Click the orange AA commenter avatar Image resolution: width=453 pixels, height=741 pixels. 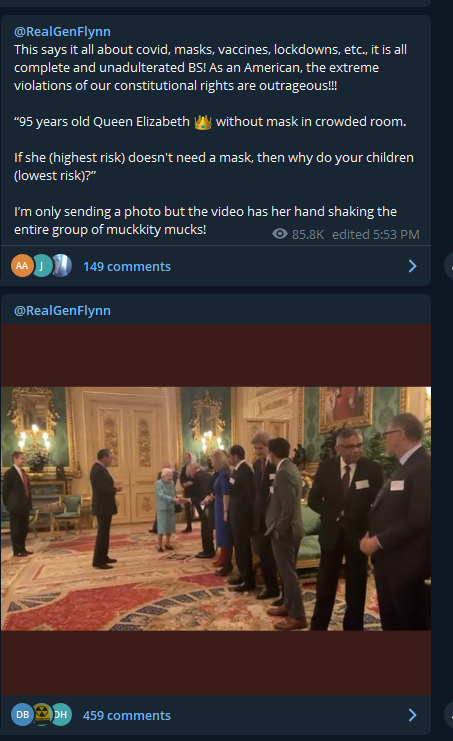click(x=22, y=266)
